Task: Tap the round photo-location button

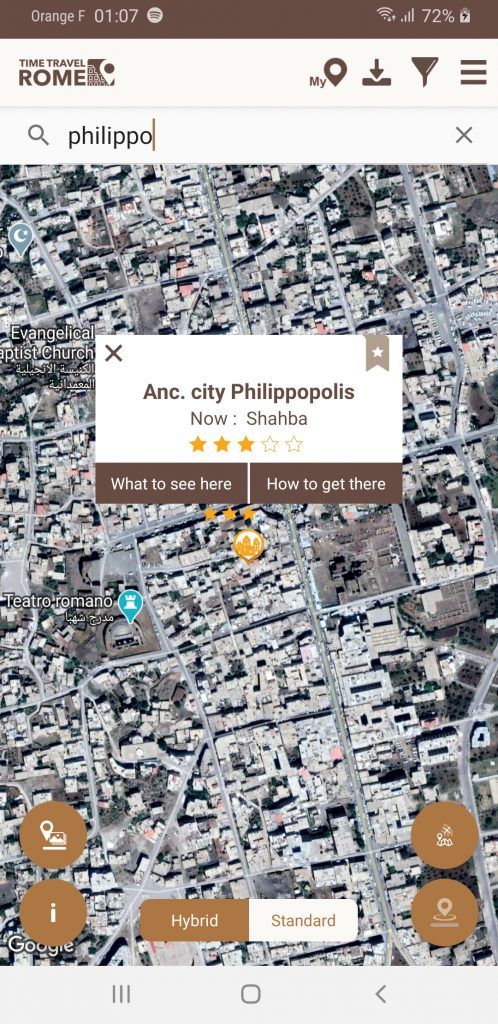Action: point(53,835)
